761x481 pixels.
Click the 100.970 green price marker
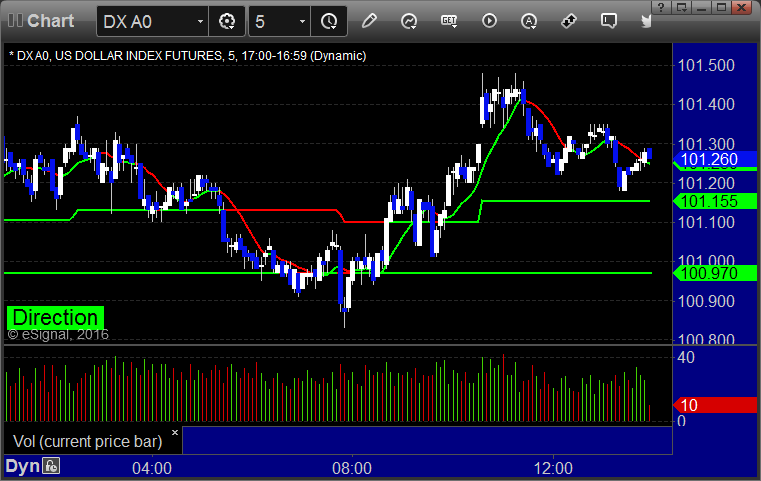click(x=715, y=273)
